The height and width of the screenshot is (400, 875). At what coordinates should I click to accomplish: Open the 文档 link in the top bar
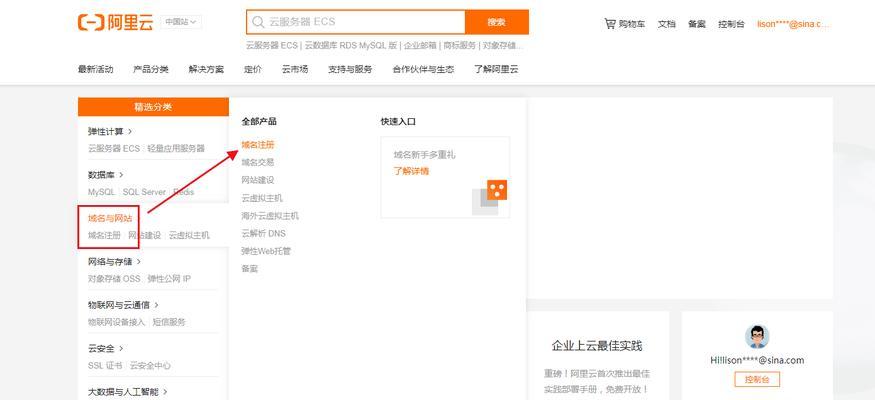[666, 24]
